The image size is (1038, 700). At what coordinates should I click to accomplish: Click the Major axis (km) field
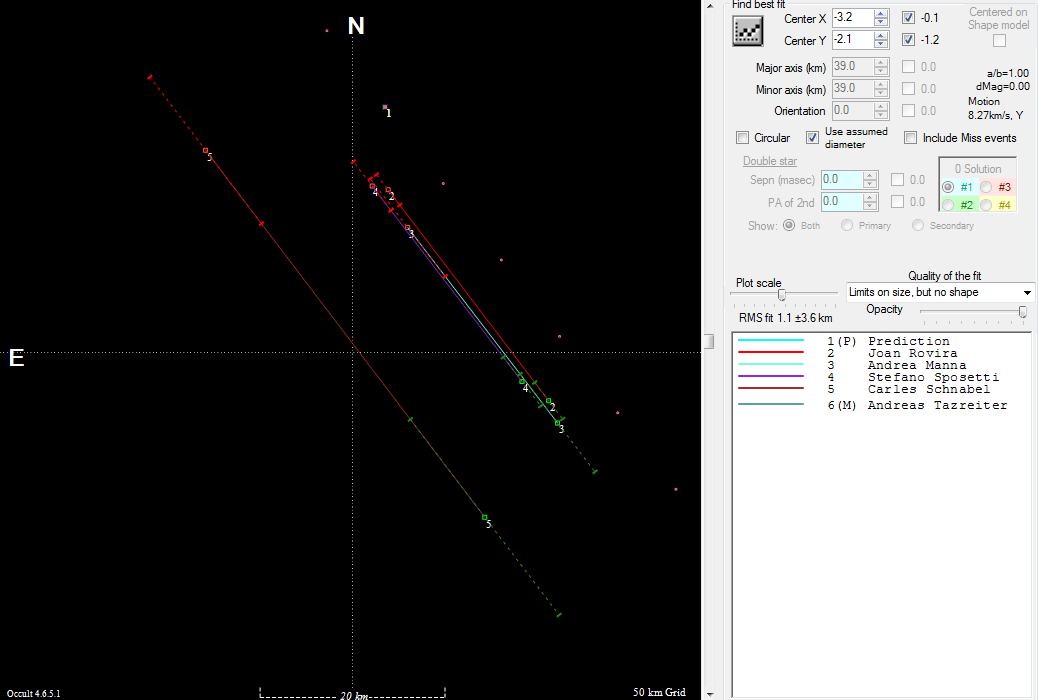[x=853, y=67]
